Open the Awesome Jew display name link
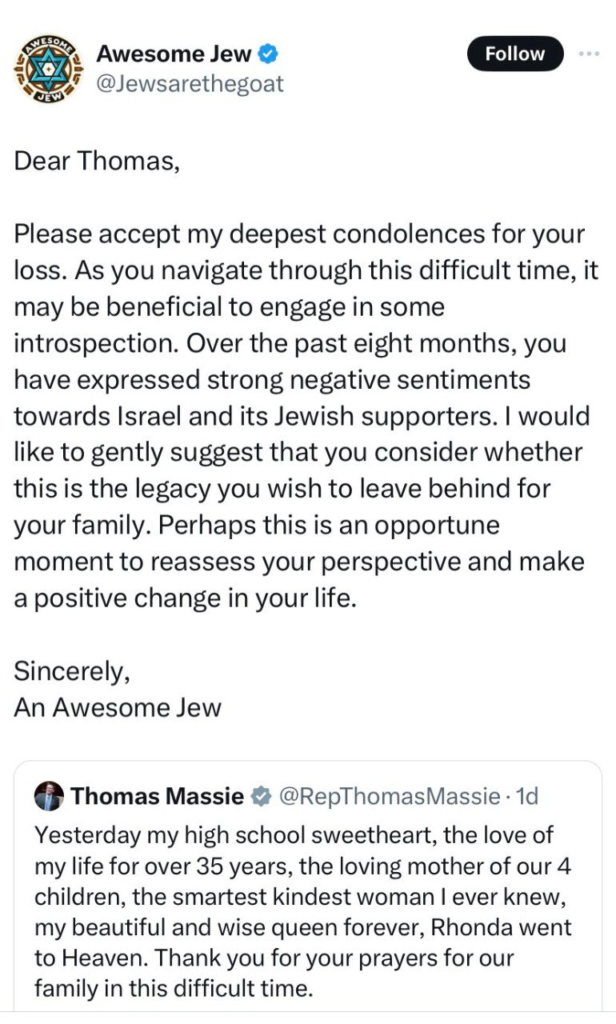The width and height of the screenshot is (616, 1024). point(175,53)
